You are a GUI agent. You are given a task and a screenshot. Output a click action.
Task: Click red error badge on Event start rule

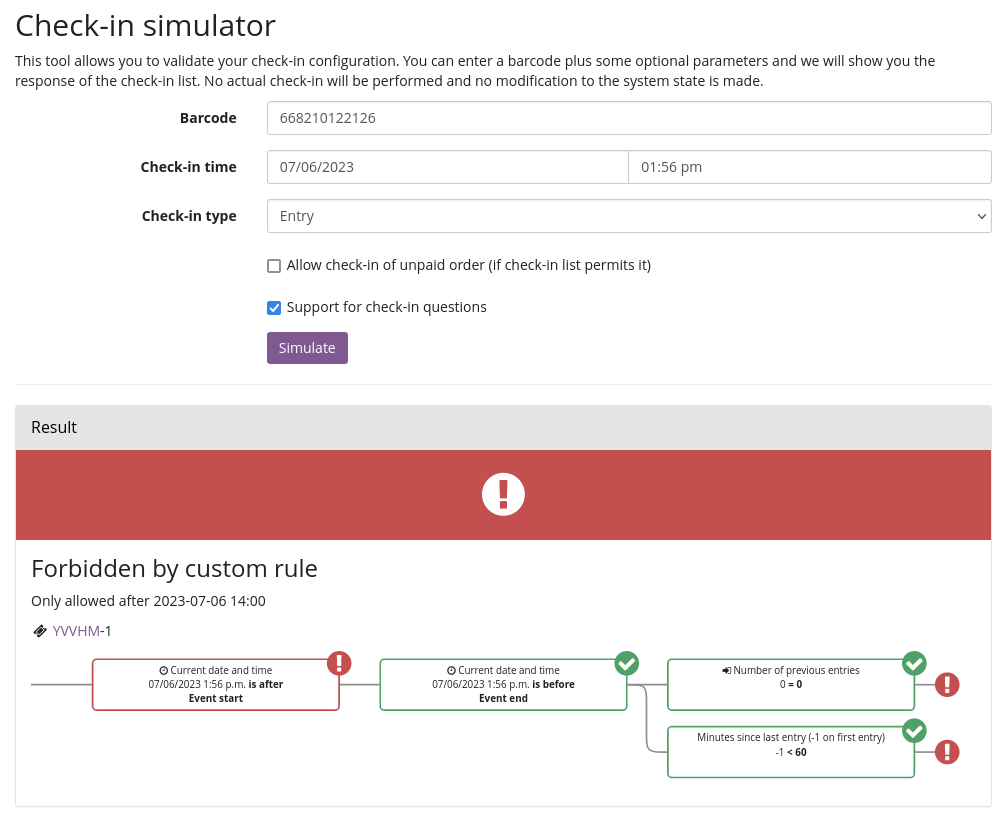pyautogui.click(x=339, y=663)
